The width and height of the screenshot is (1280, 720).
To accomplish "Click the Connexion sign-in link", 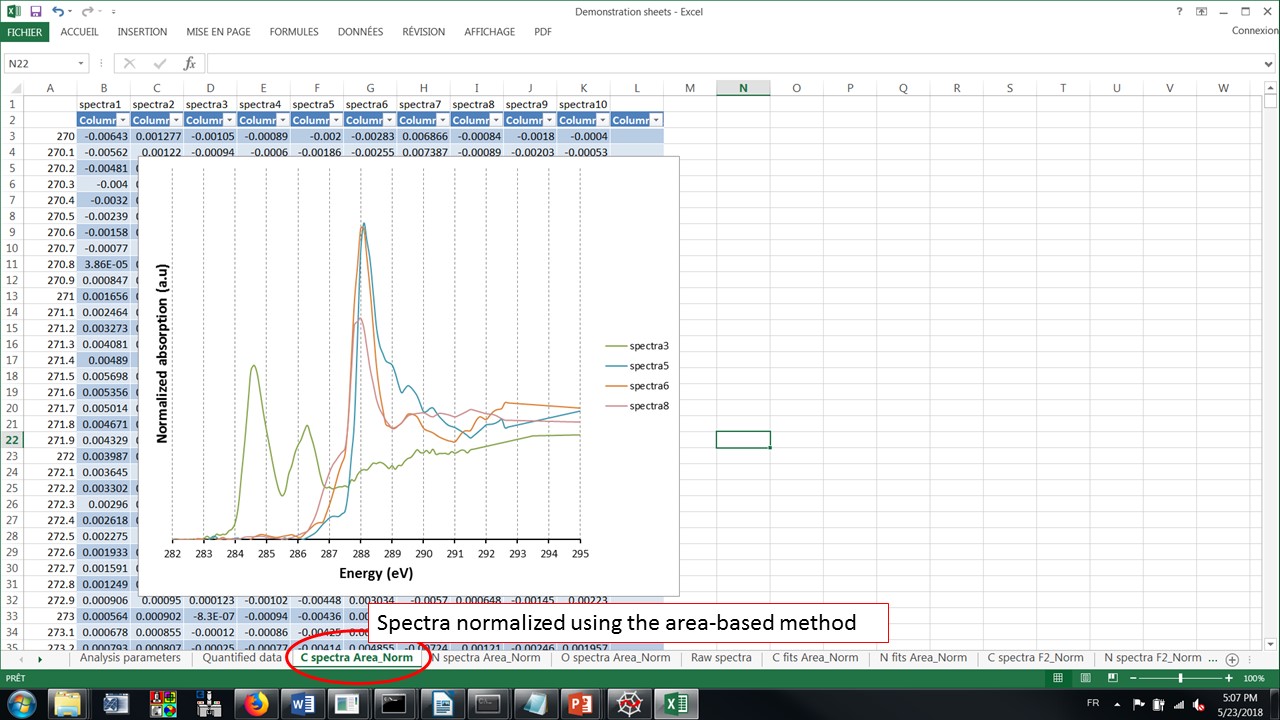I will 1254,31.
